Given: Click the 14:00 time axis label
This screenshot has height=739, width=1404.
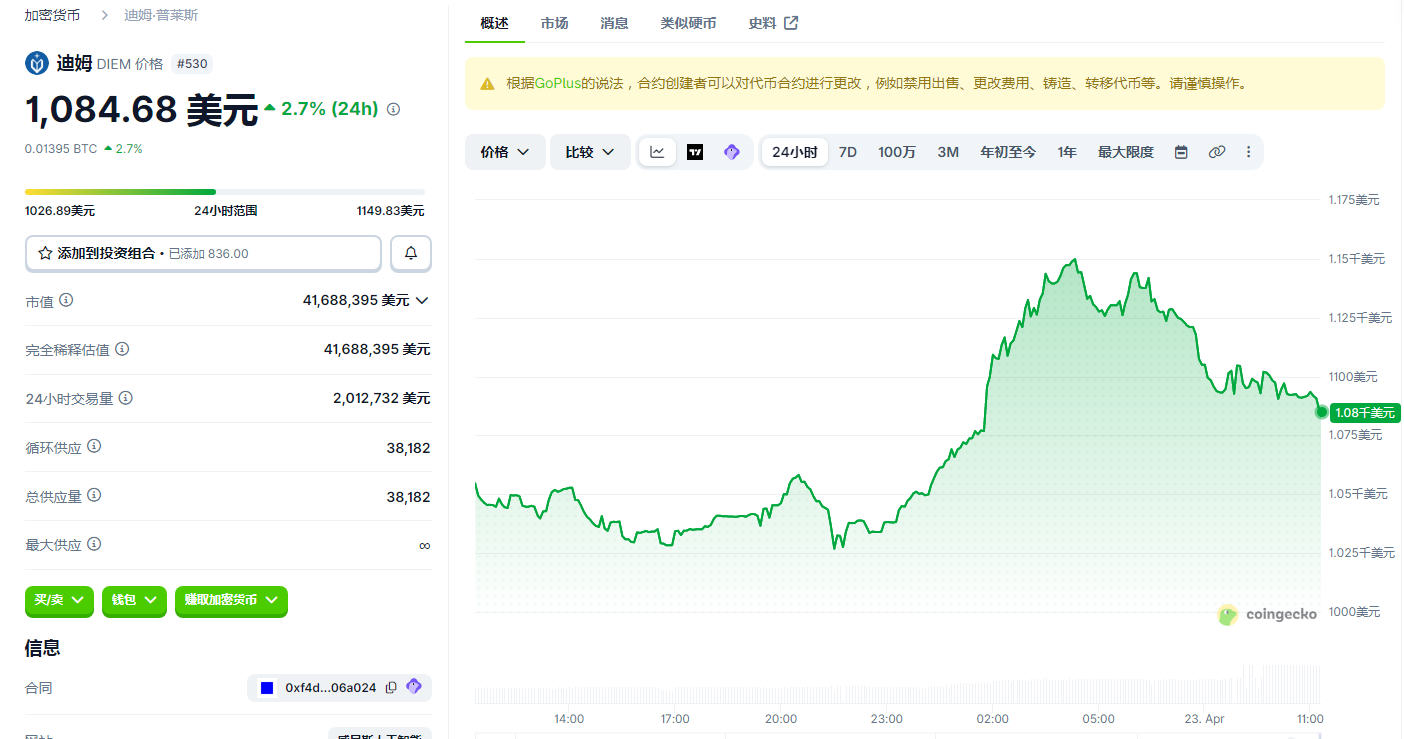Looking at the screenshot, I should click(x=569, y=719).
